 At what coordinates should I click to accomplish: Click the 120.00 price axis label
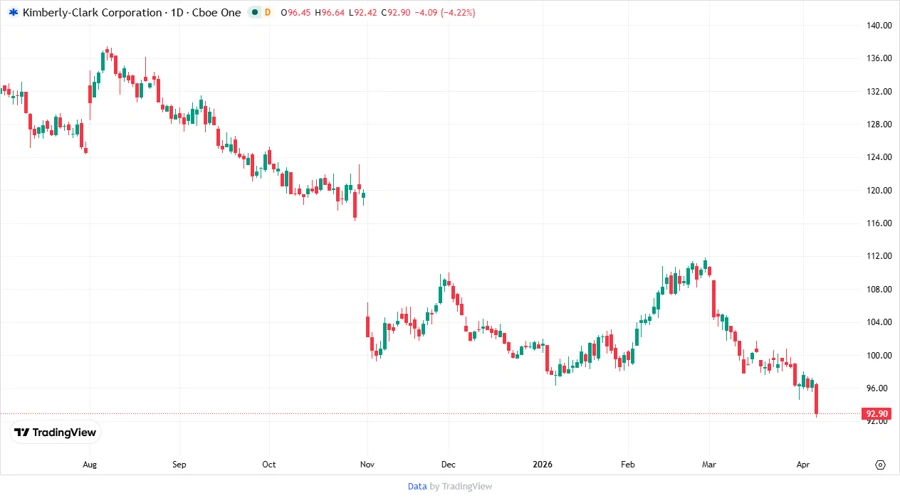coord(879,190)
